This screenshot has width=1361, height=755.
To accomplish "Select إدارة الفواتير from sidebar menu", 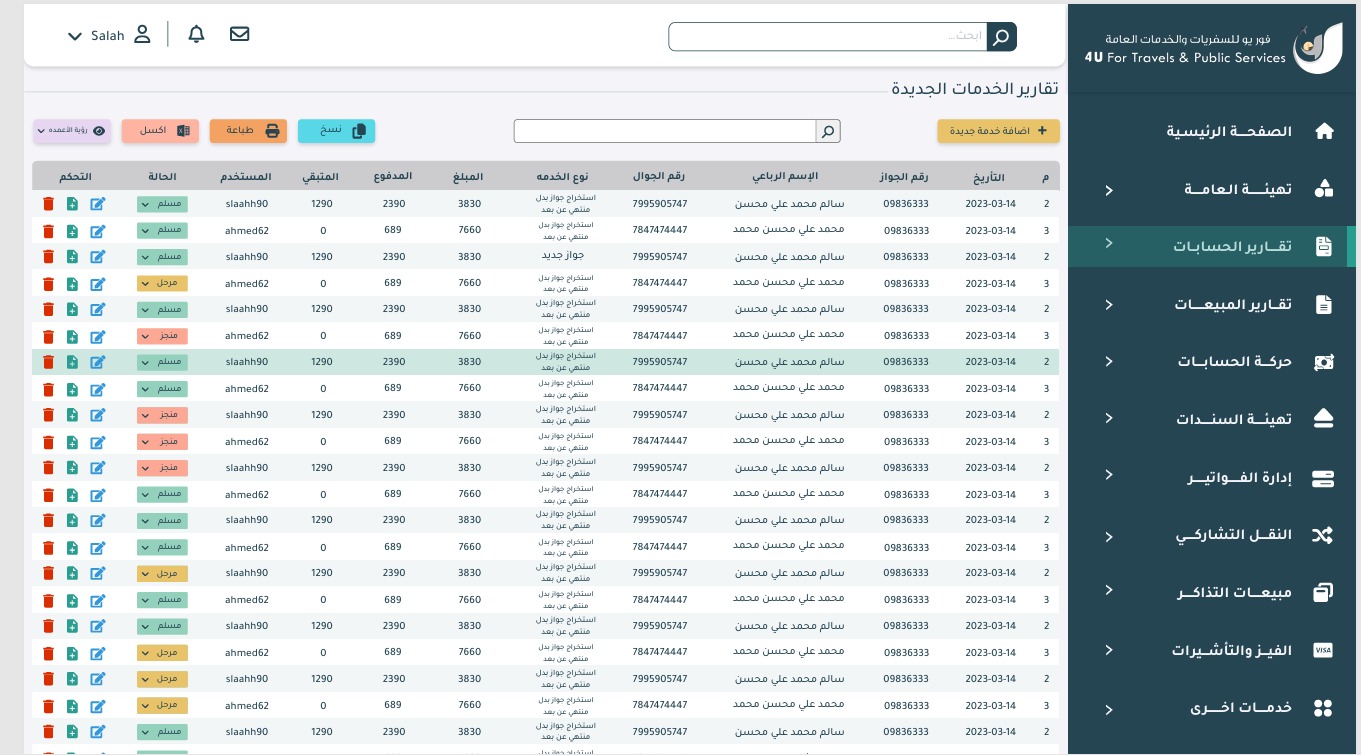I will coord(1239,479).
